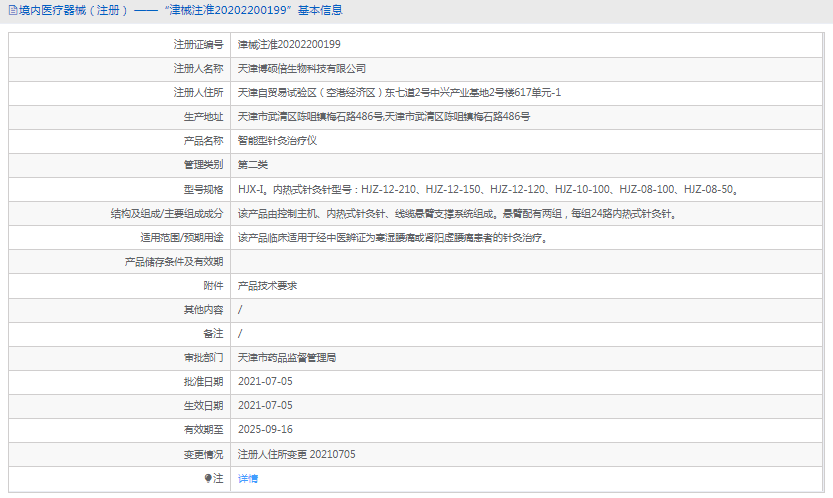Click the slash value in 备注 row
Image resolution: width=833 pixels, height=498 pixels.
point(240,333)
